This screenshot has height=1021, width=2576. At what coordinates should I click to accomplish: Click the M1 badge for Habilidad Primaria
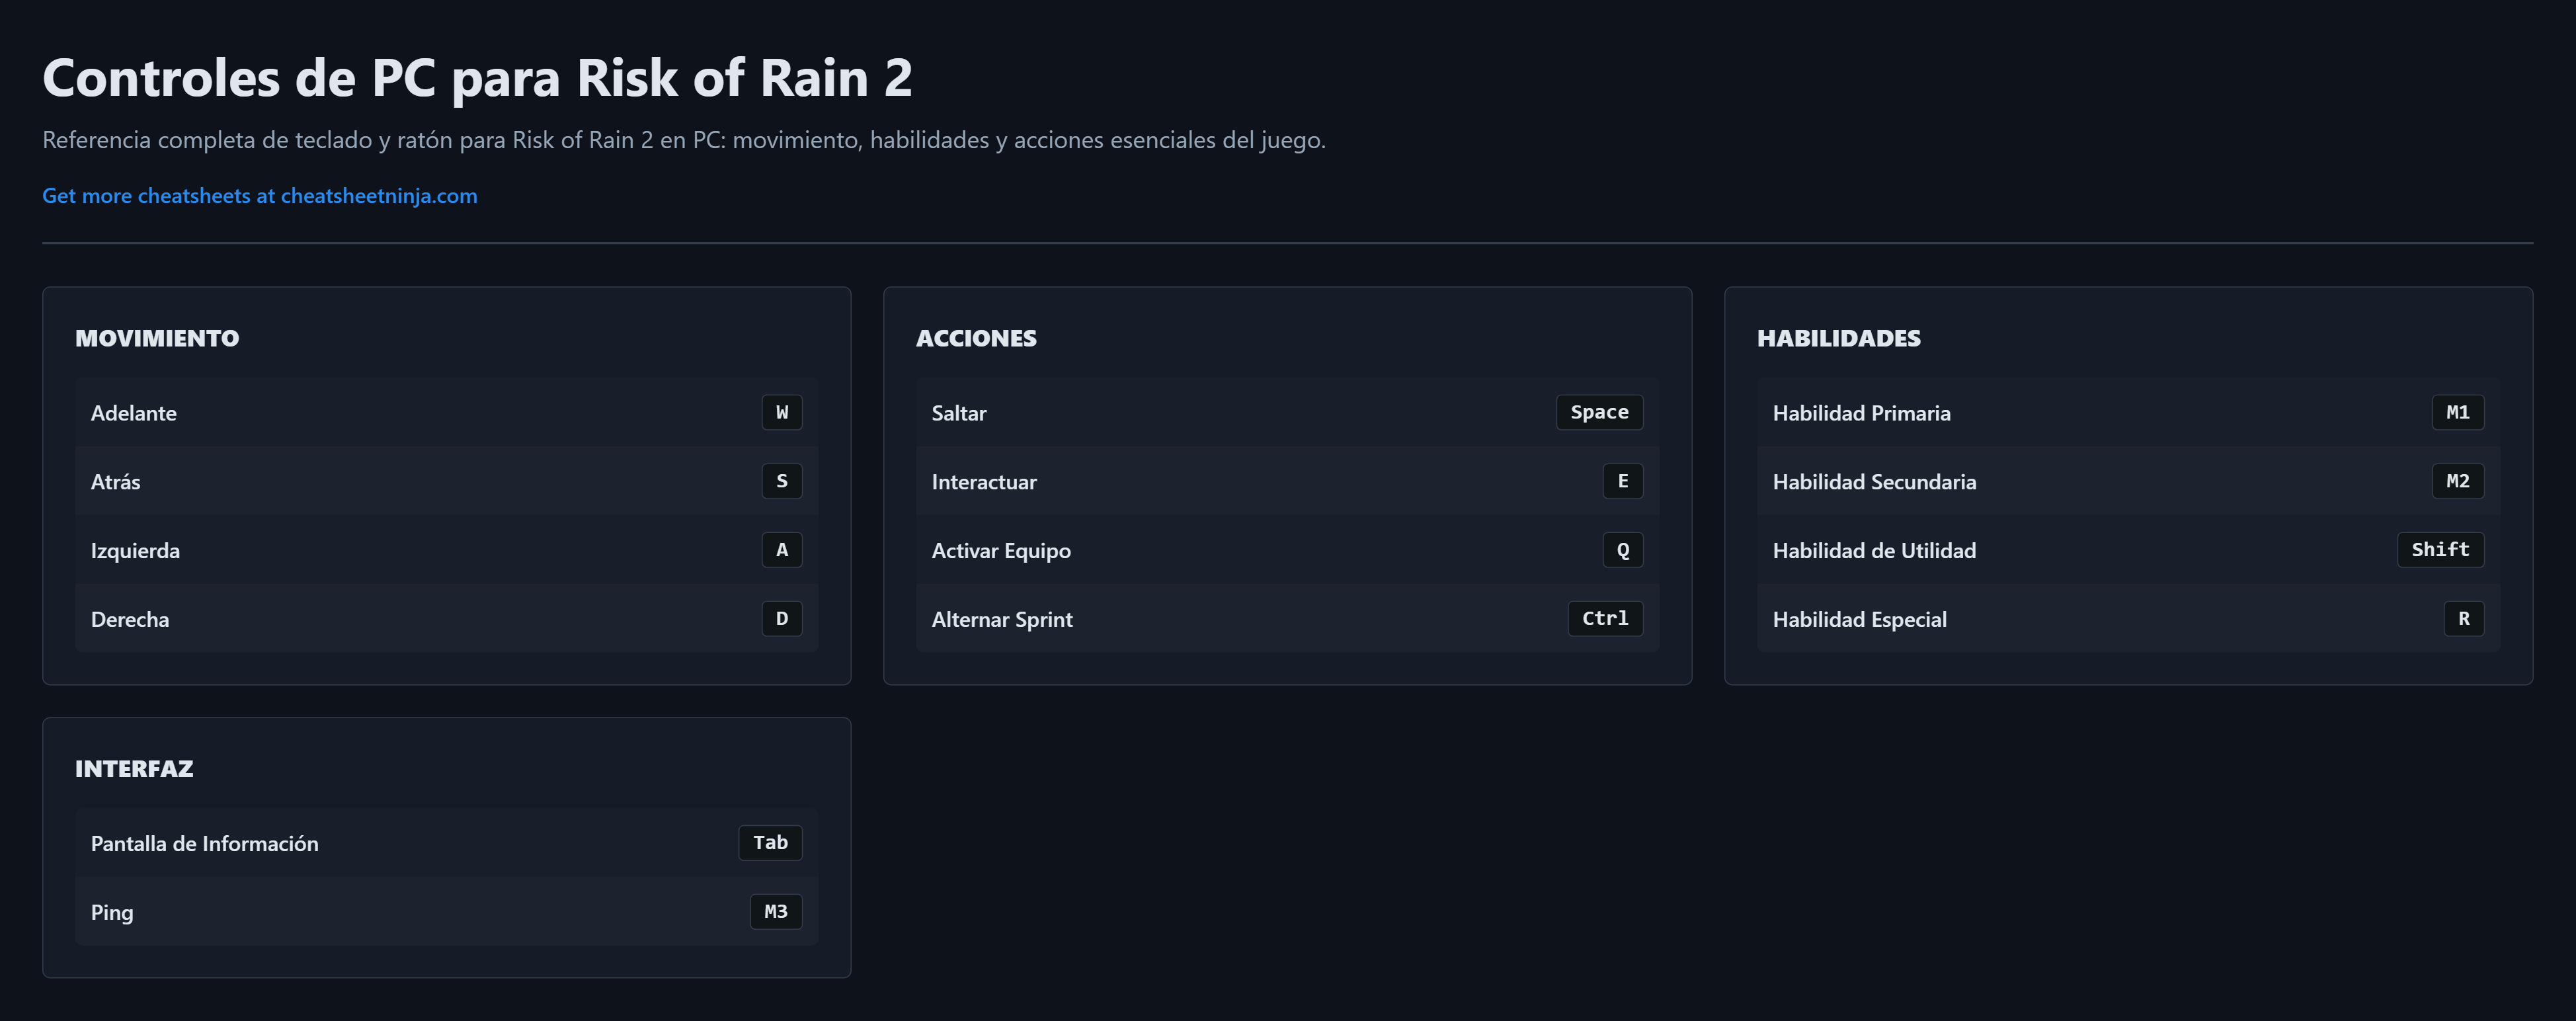tap(2457, 412)
